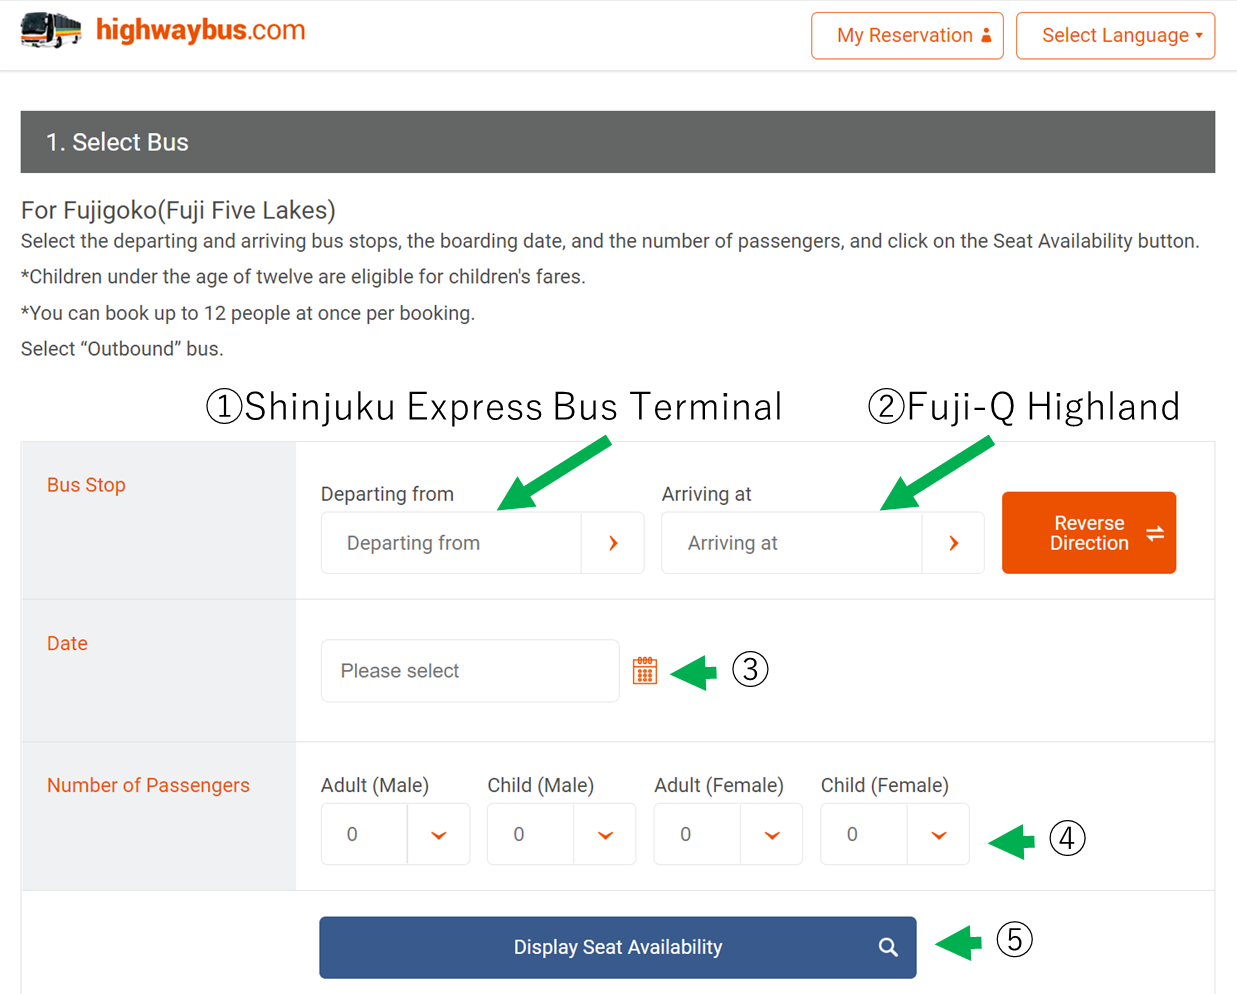Viewport: 1237px width, 994px height.
Task: Open the Select Language dropdown
Action: [1116, 36]
